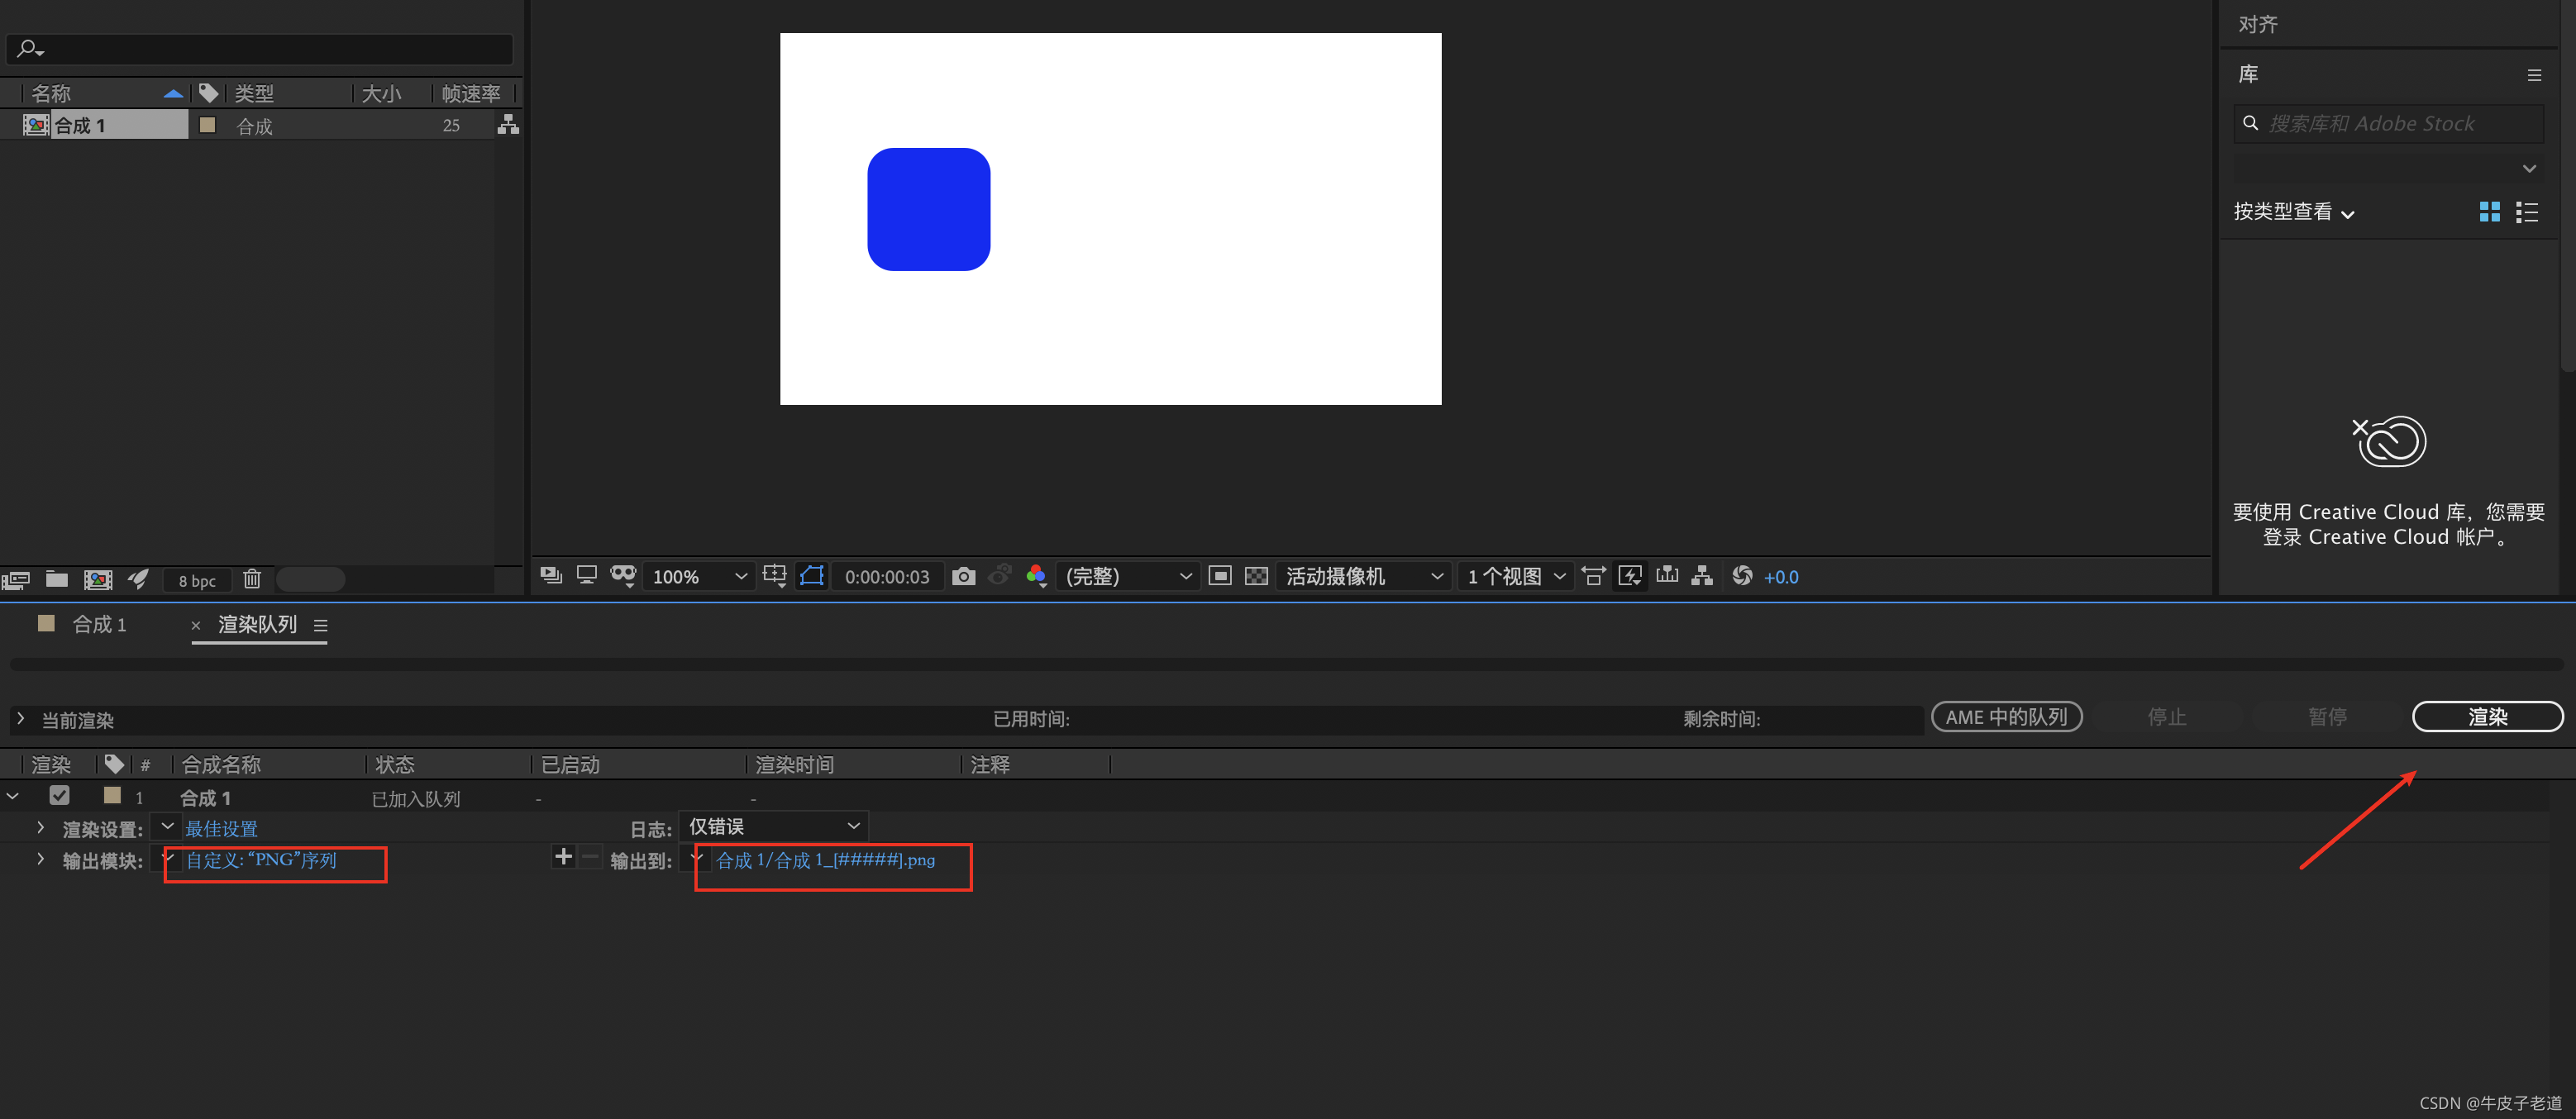Expand the 当前渲染 details section
The height and width of the screenshot is (1119, 2576).
tap(20, 719)
